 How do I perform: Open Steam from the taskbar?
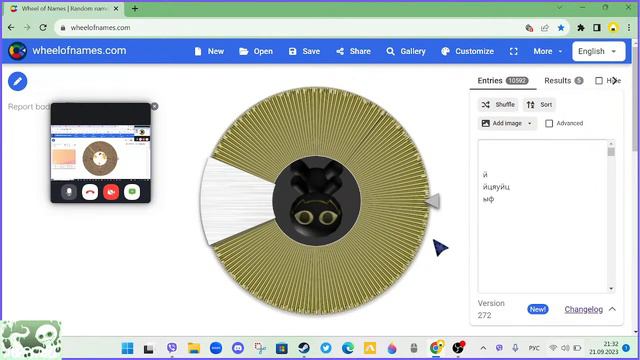(304, 348)
